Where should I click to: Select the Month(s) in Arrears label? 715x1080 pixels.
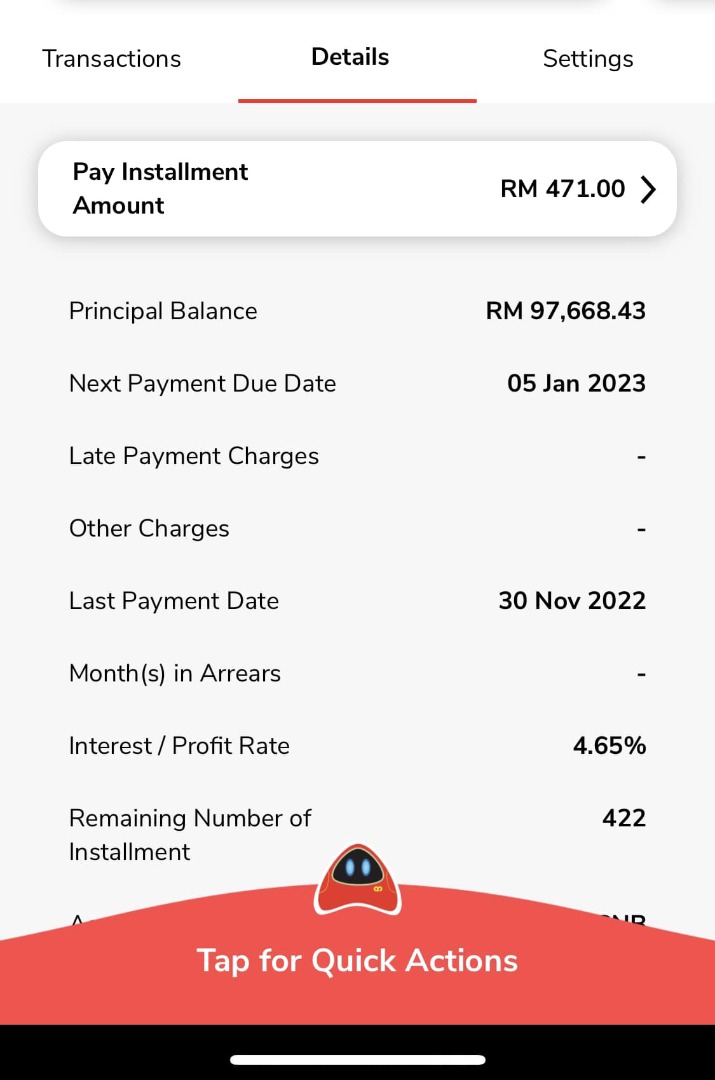(175, 674)
